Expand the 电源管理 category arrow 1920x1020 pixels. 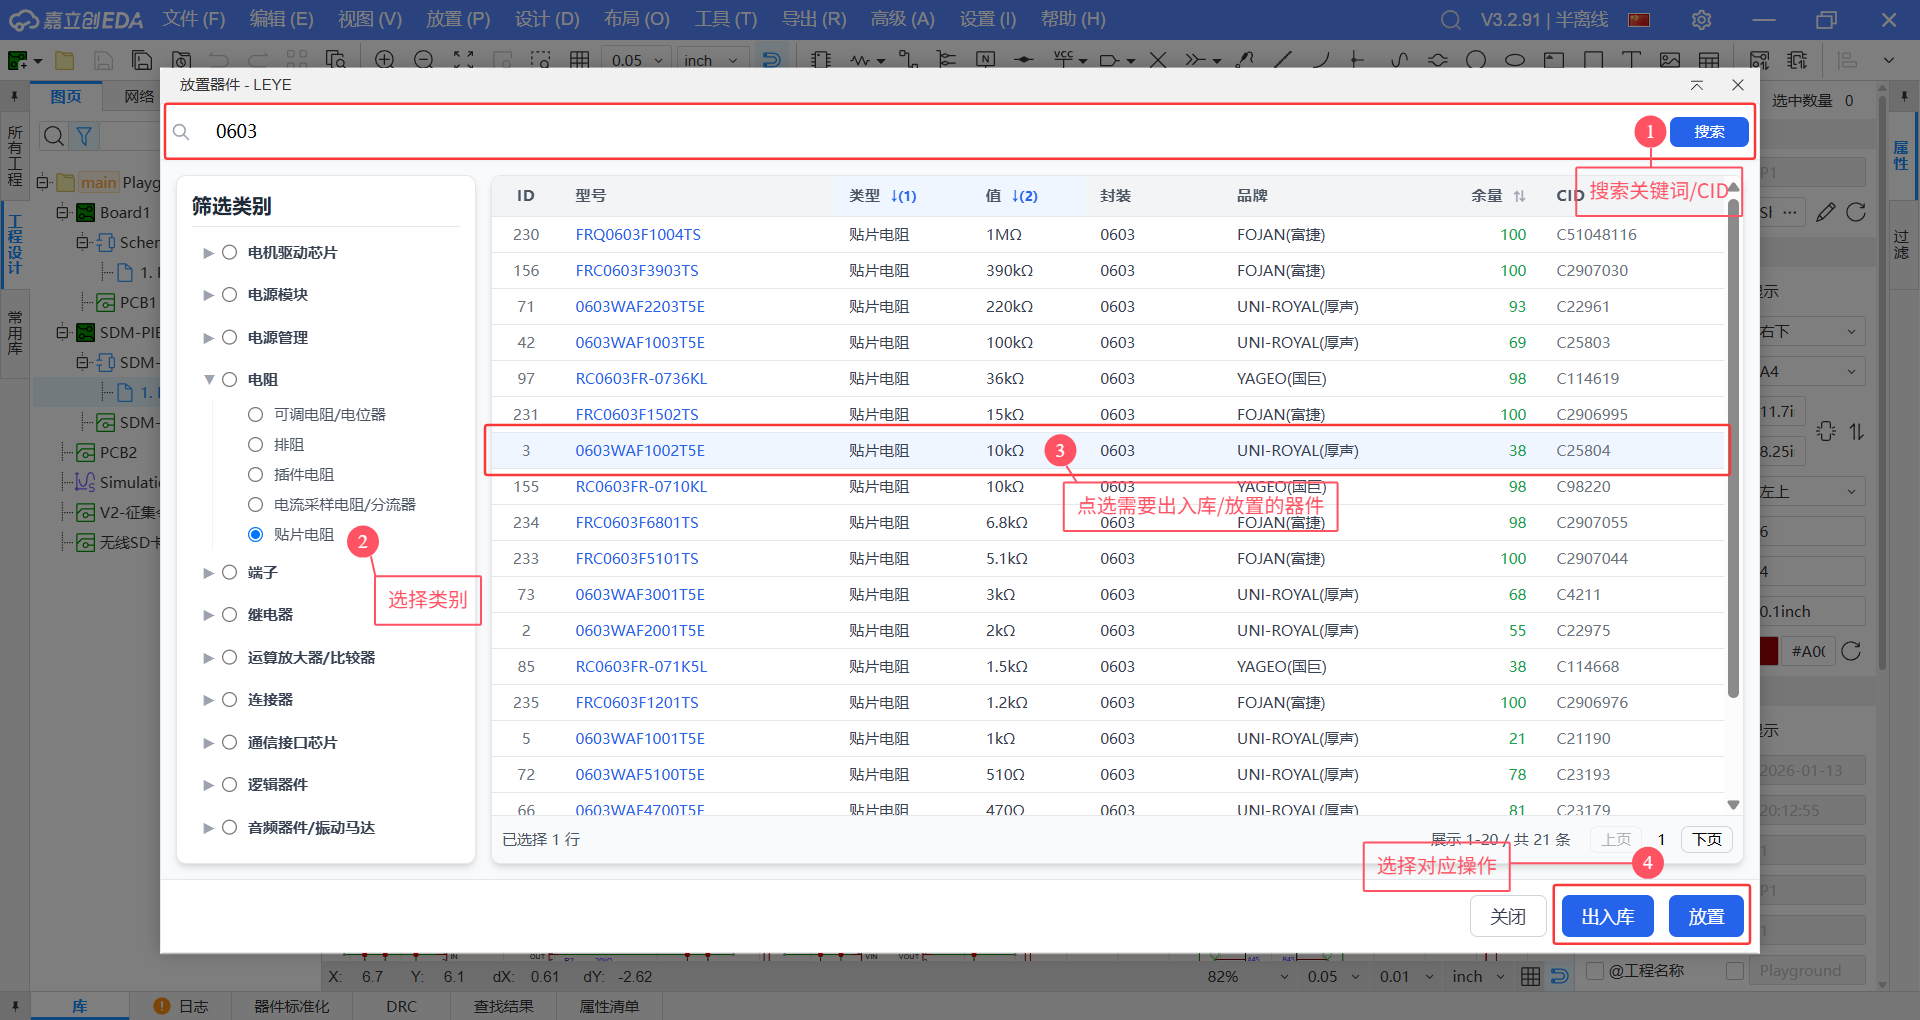(209, 338)
